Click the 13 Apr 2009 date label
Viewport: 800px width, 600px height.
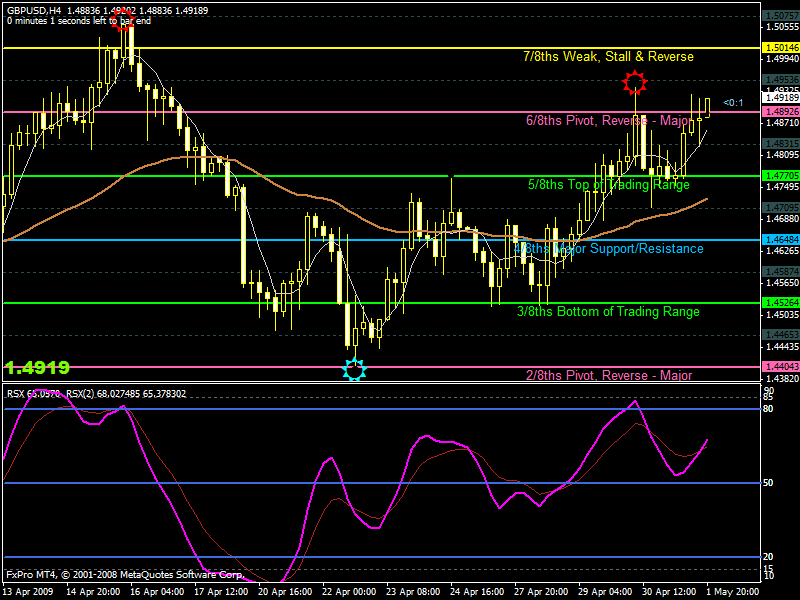pos(28,592)
